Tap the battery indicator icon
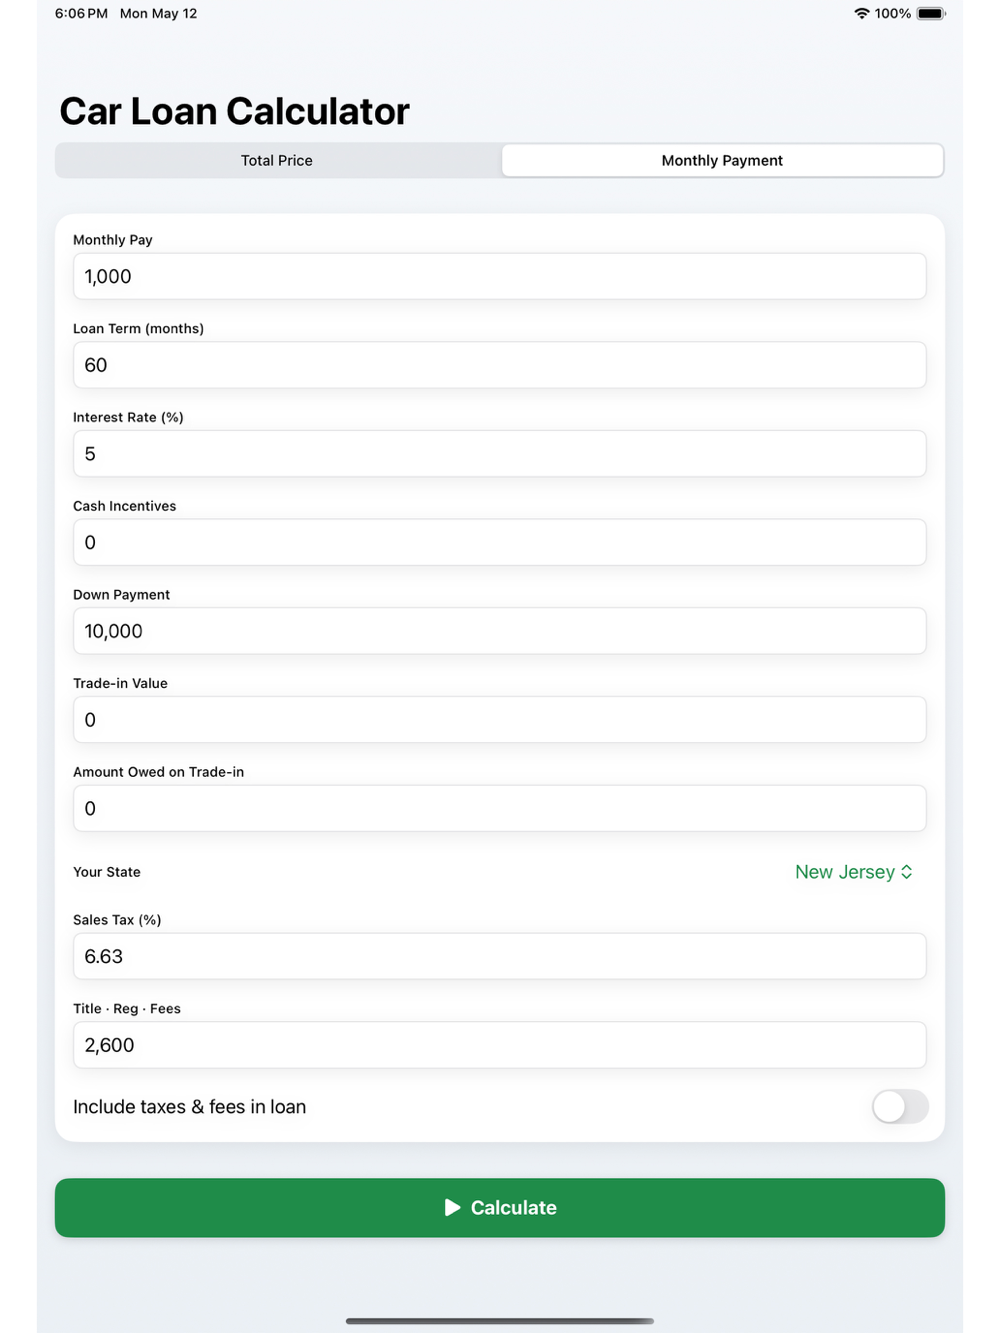The width and height of the screenshot is (1000, 1333). (x=931, y=14)
